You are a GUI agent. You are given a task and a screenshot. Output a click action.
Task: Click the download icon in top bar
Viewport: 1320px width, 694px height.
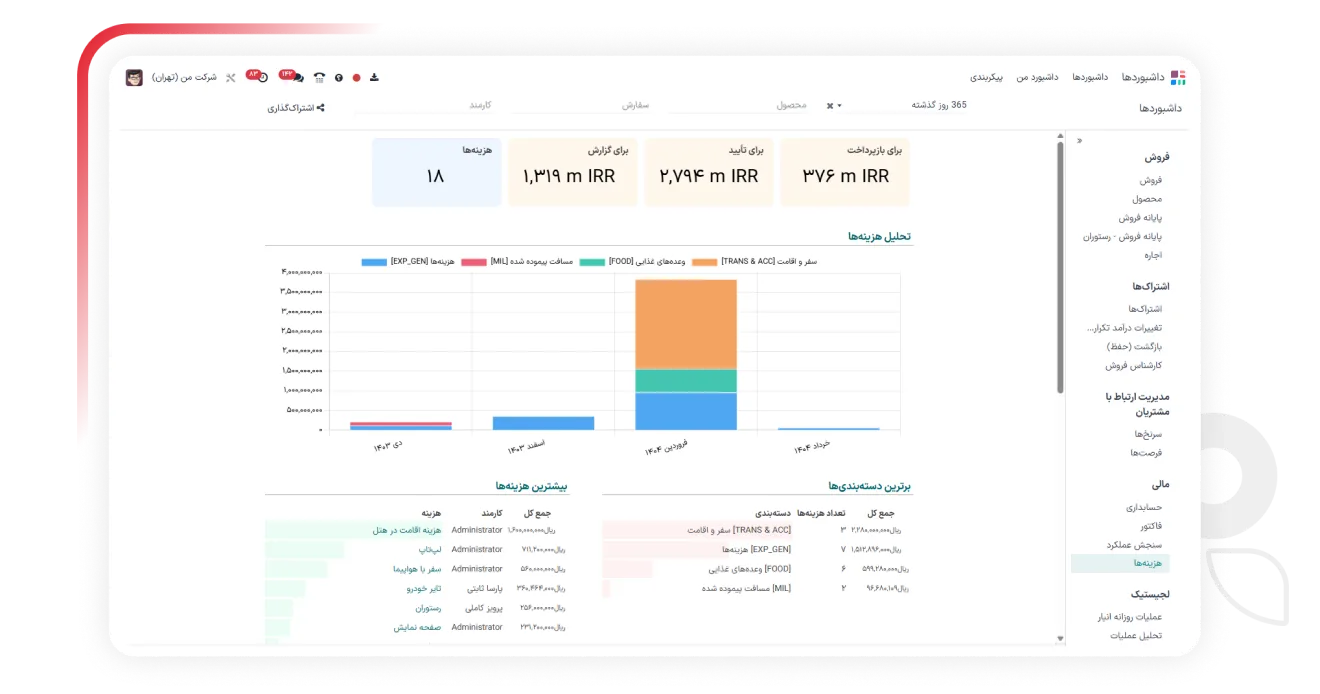(374, 77)
